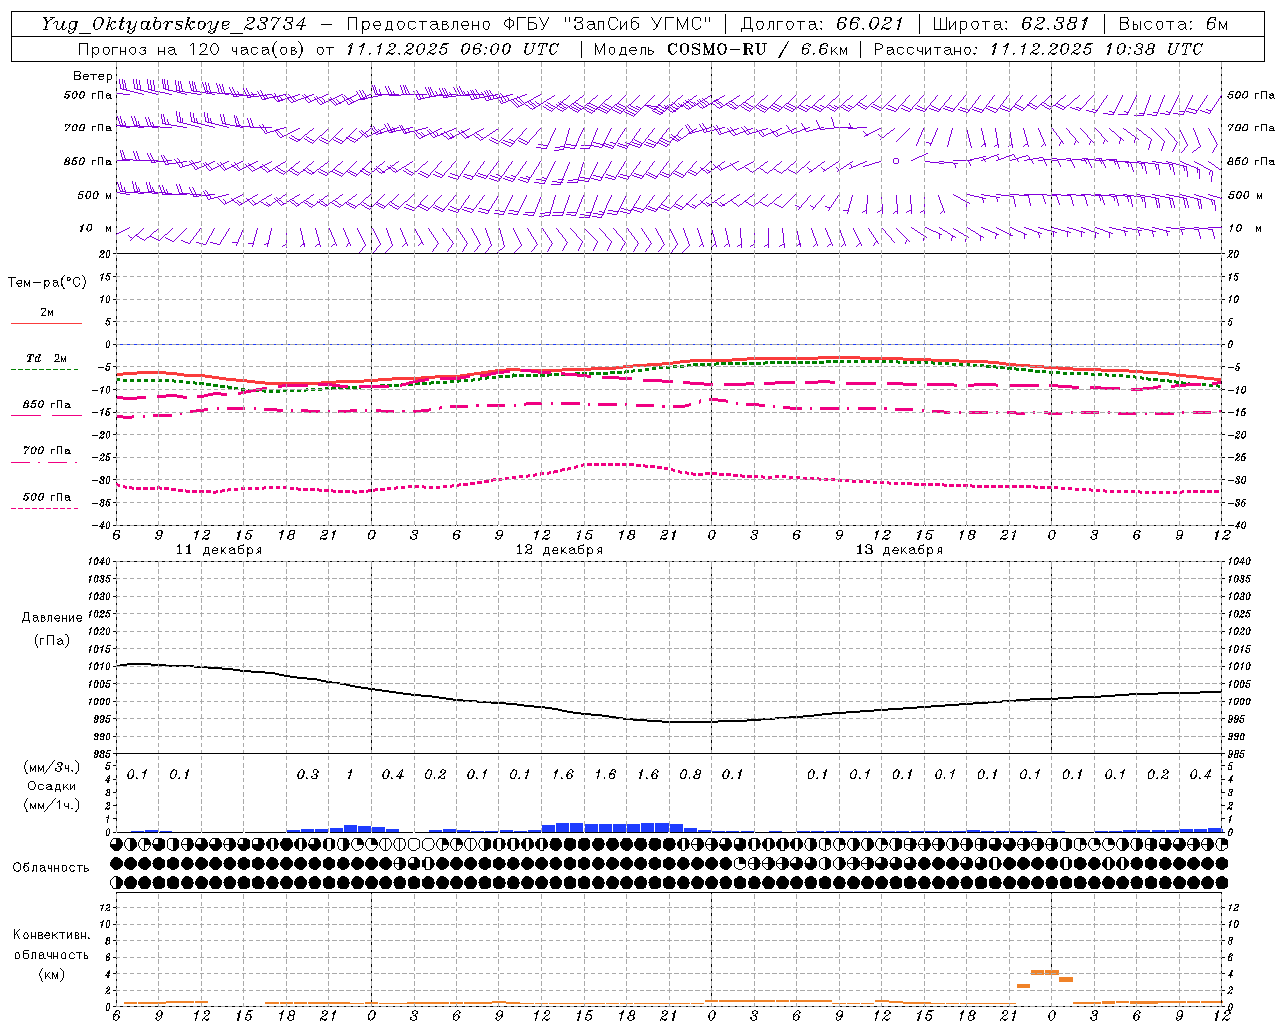Click the Ветер wind panel label
Viewport: 1280px width, 1024px height.
[x=92, y=76]
